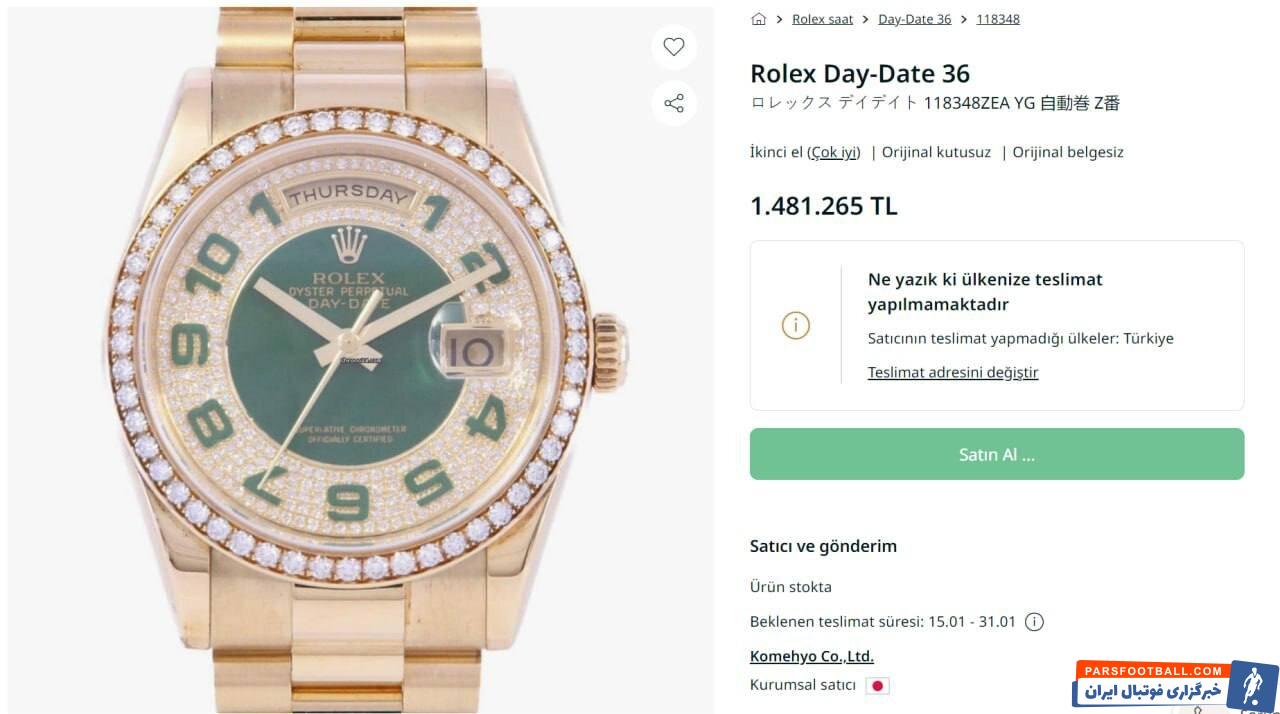The width and height of the screenshot is (1280, 714).
Task: Open the share options icon
Action: tap(674, 103)
